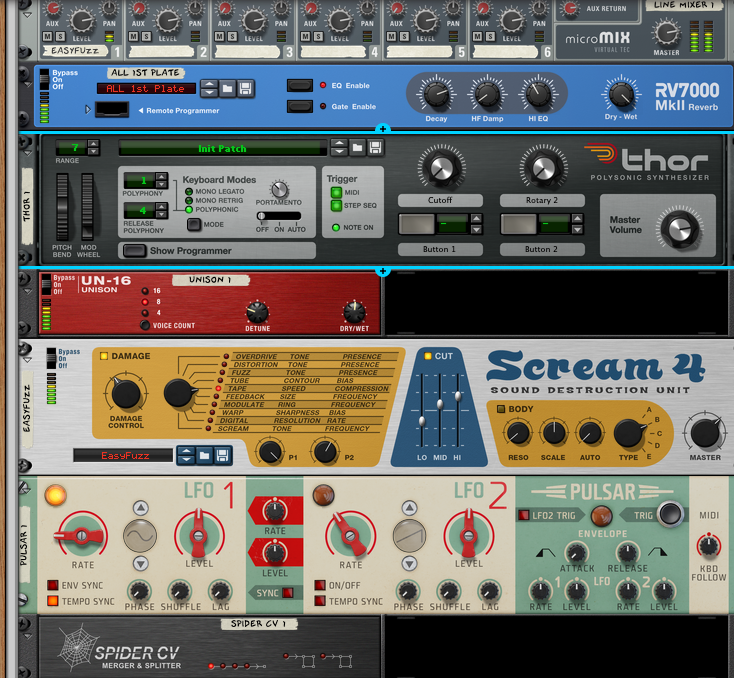
Task: Toggle LFO 1 Env Sync
Action: tap(52, 585)
